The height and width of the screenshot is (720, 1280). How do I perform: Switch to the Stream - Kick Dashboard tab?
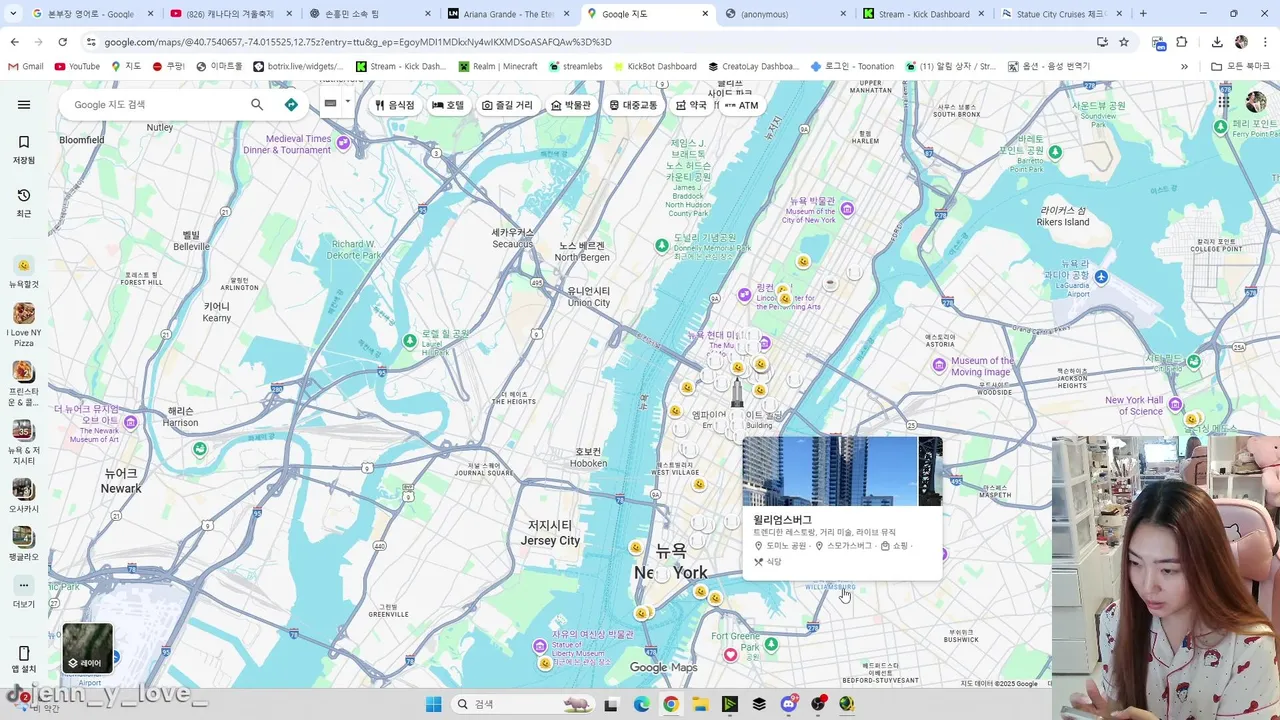pos(920,14)
